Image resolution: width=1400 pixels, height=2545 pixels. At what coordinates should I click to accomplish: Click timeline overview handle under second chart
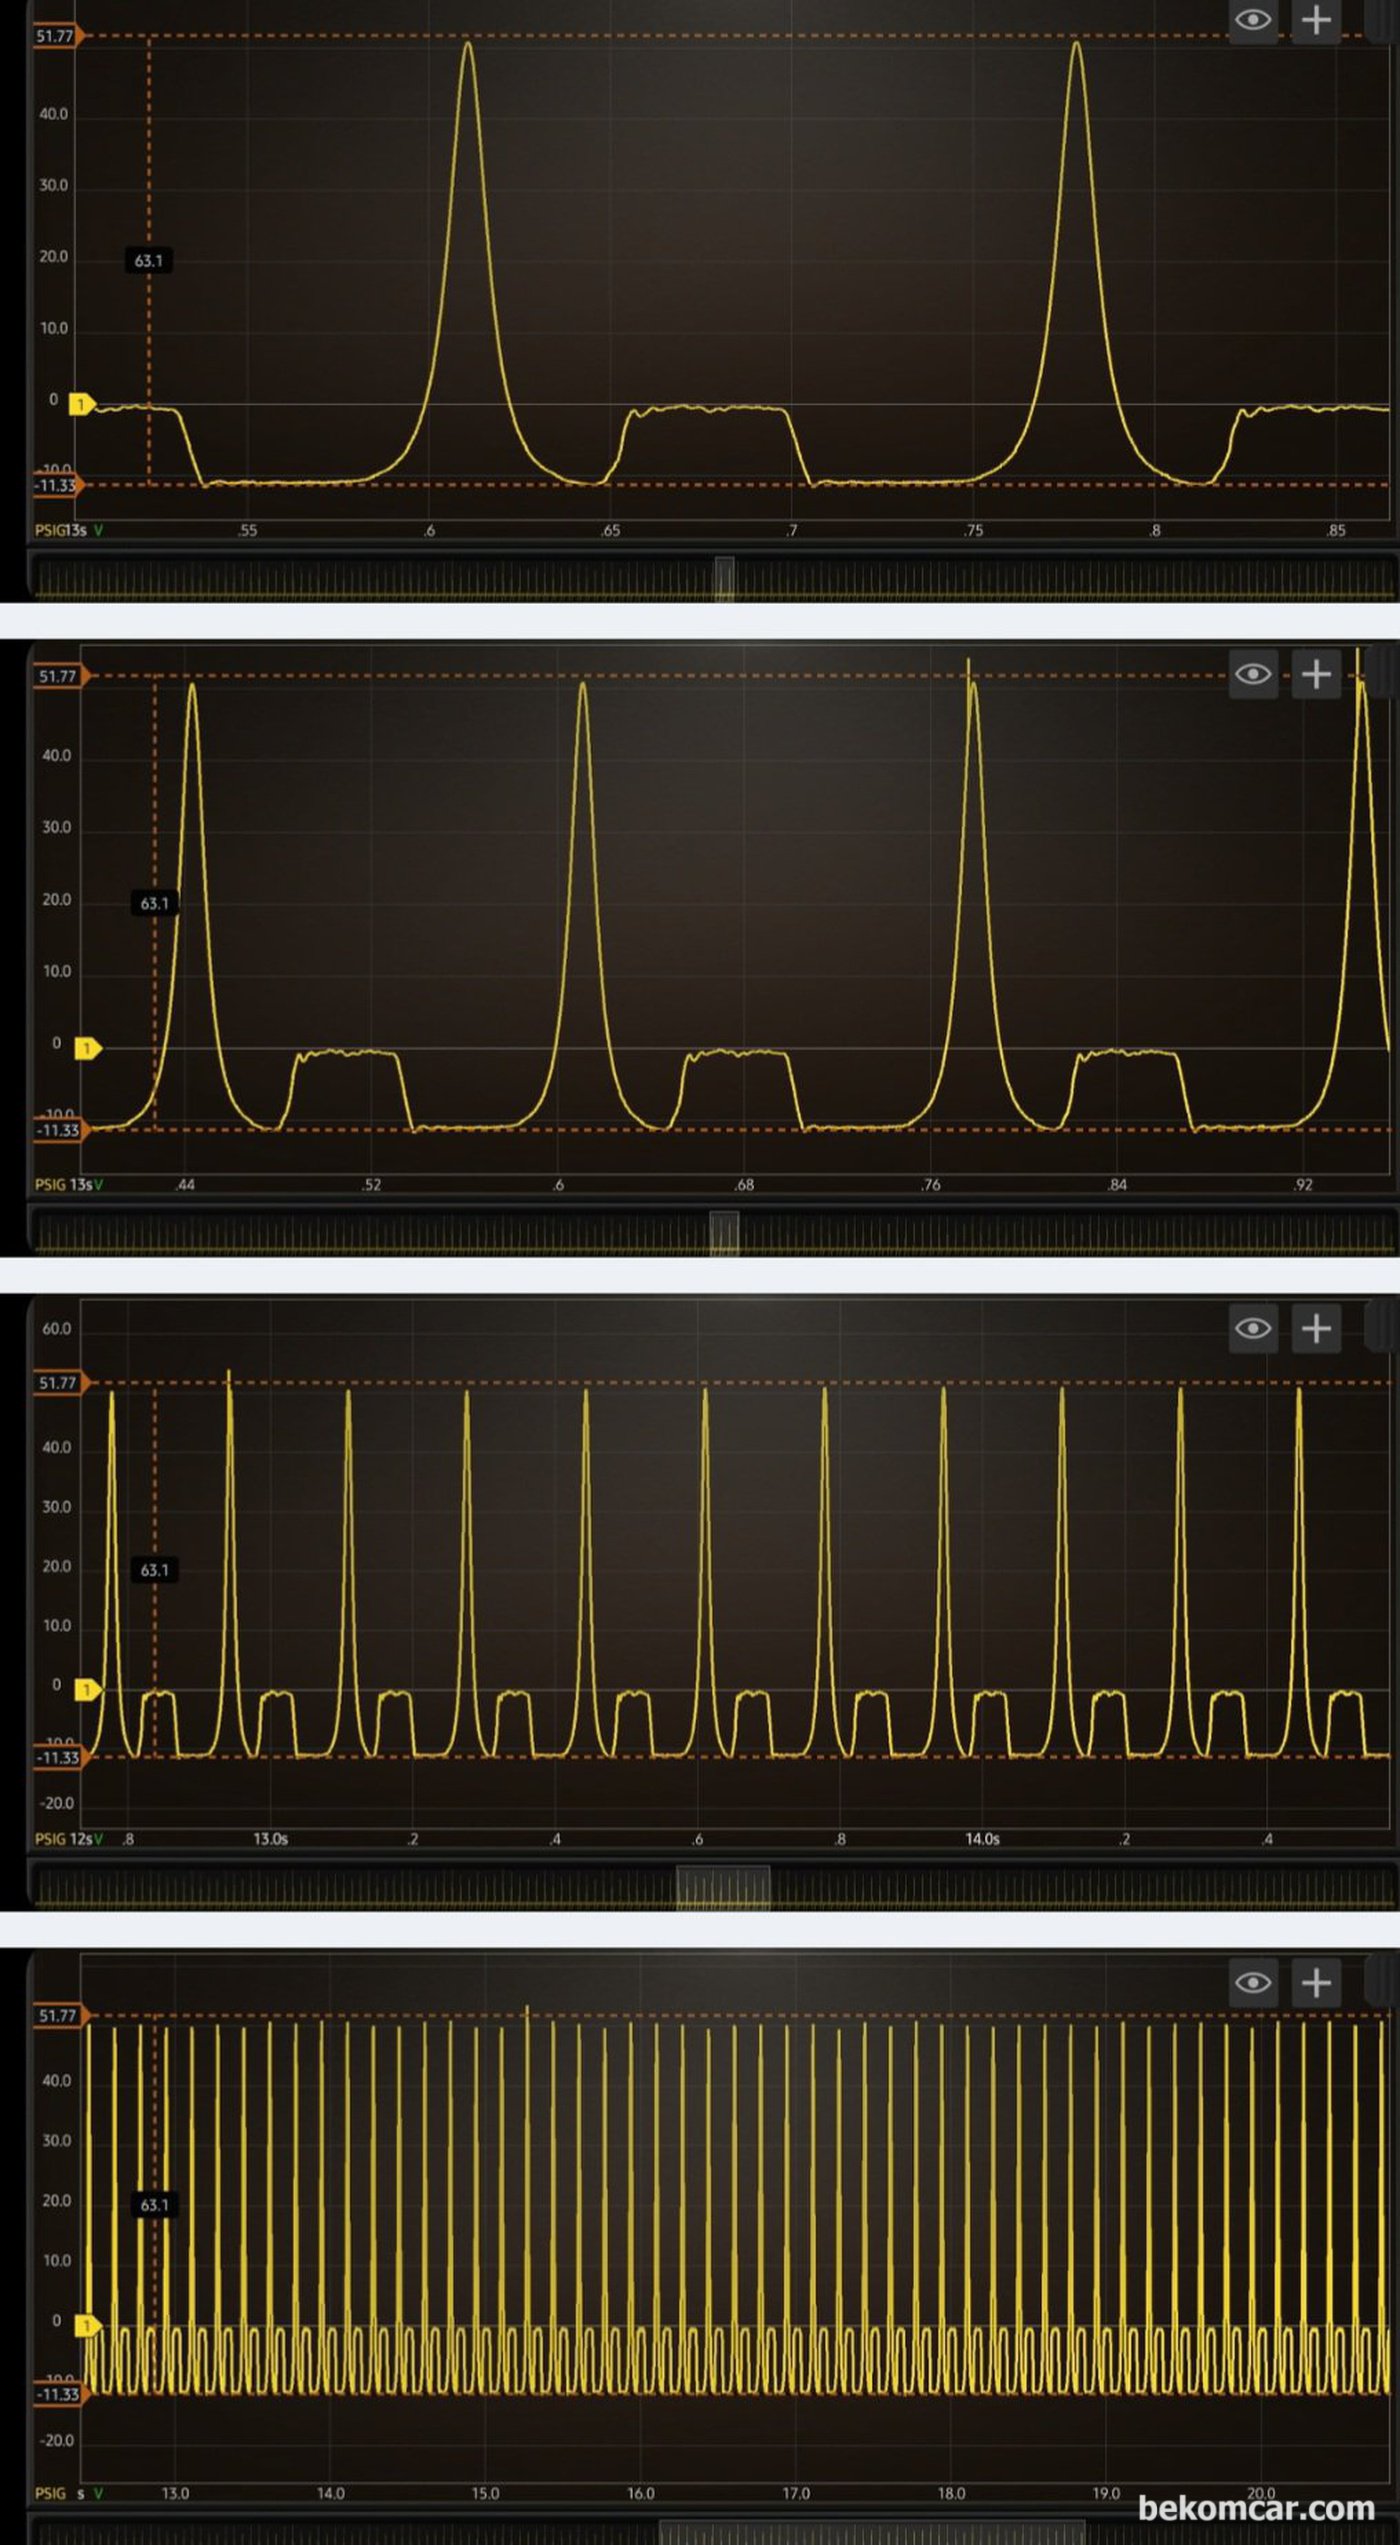pyautogui.click(x=724, y=1232)
